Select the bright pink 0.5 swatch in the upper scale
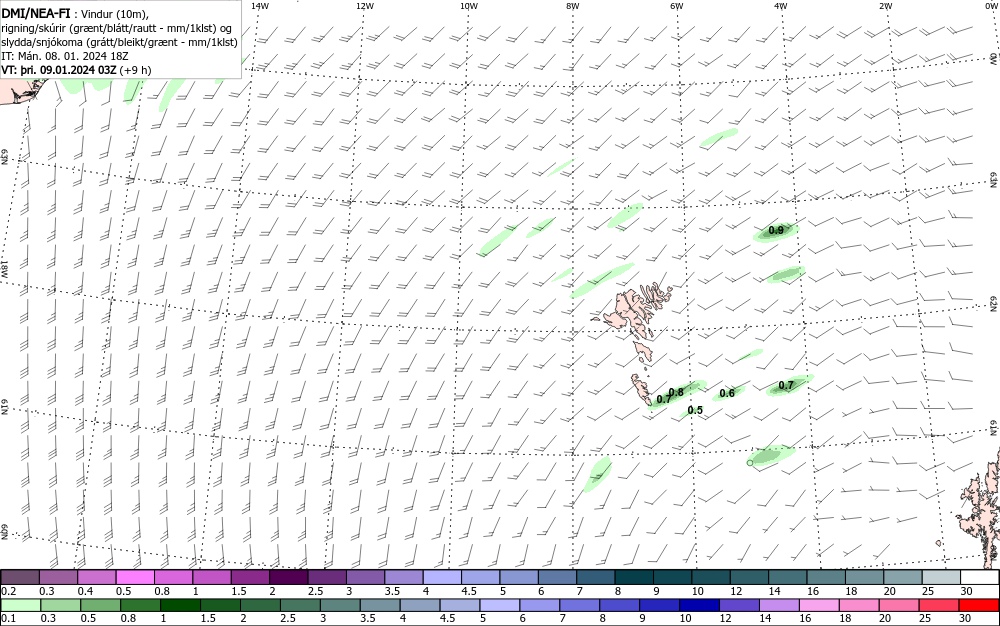 tap(135, 578)
